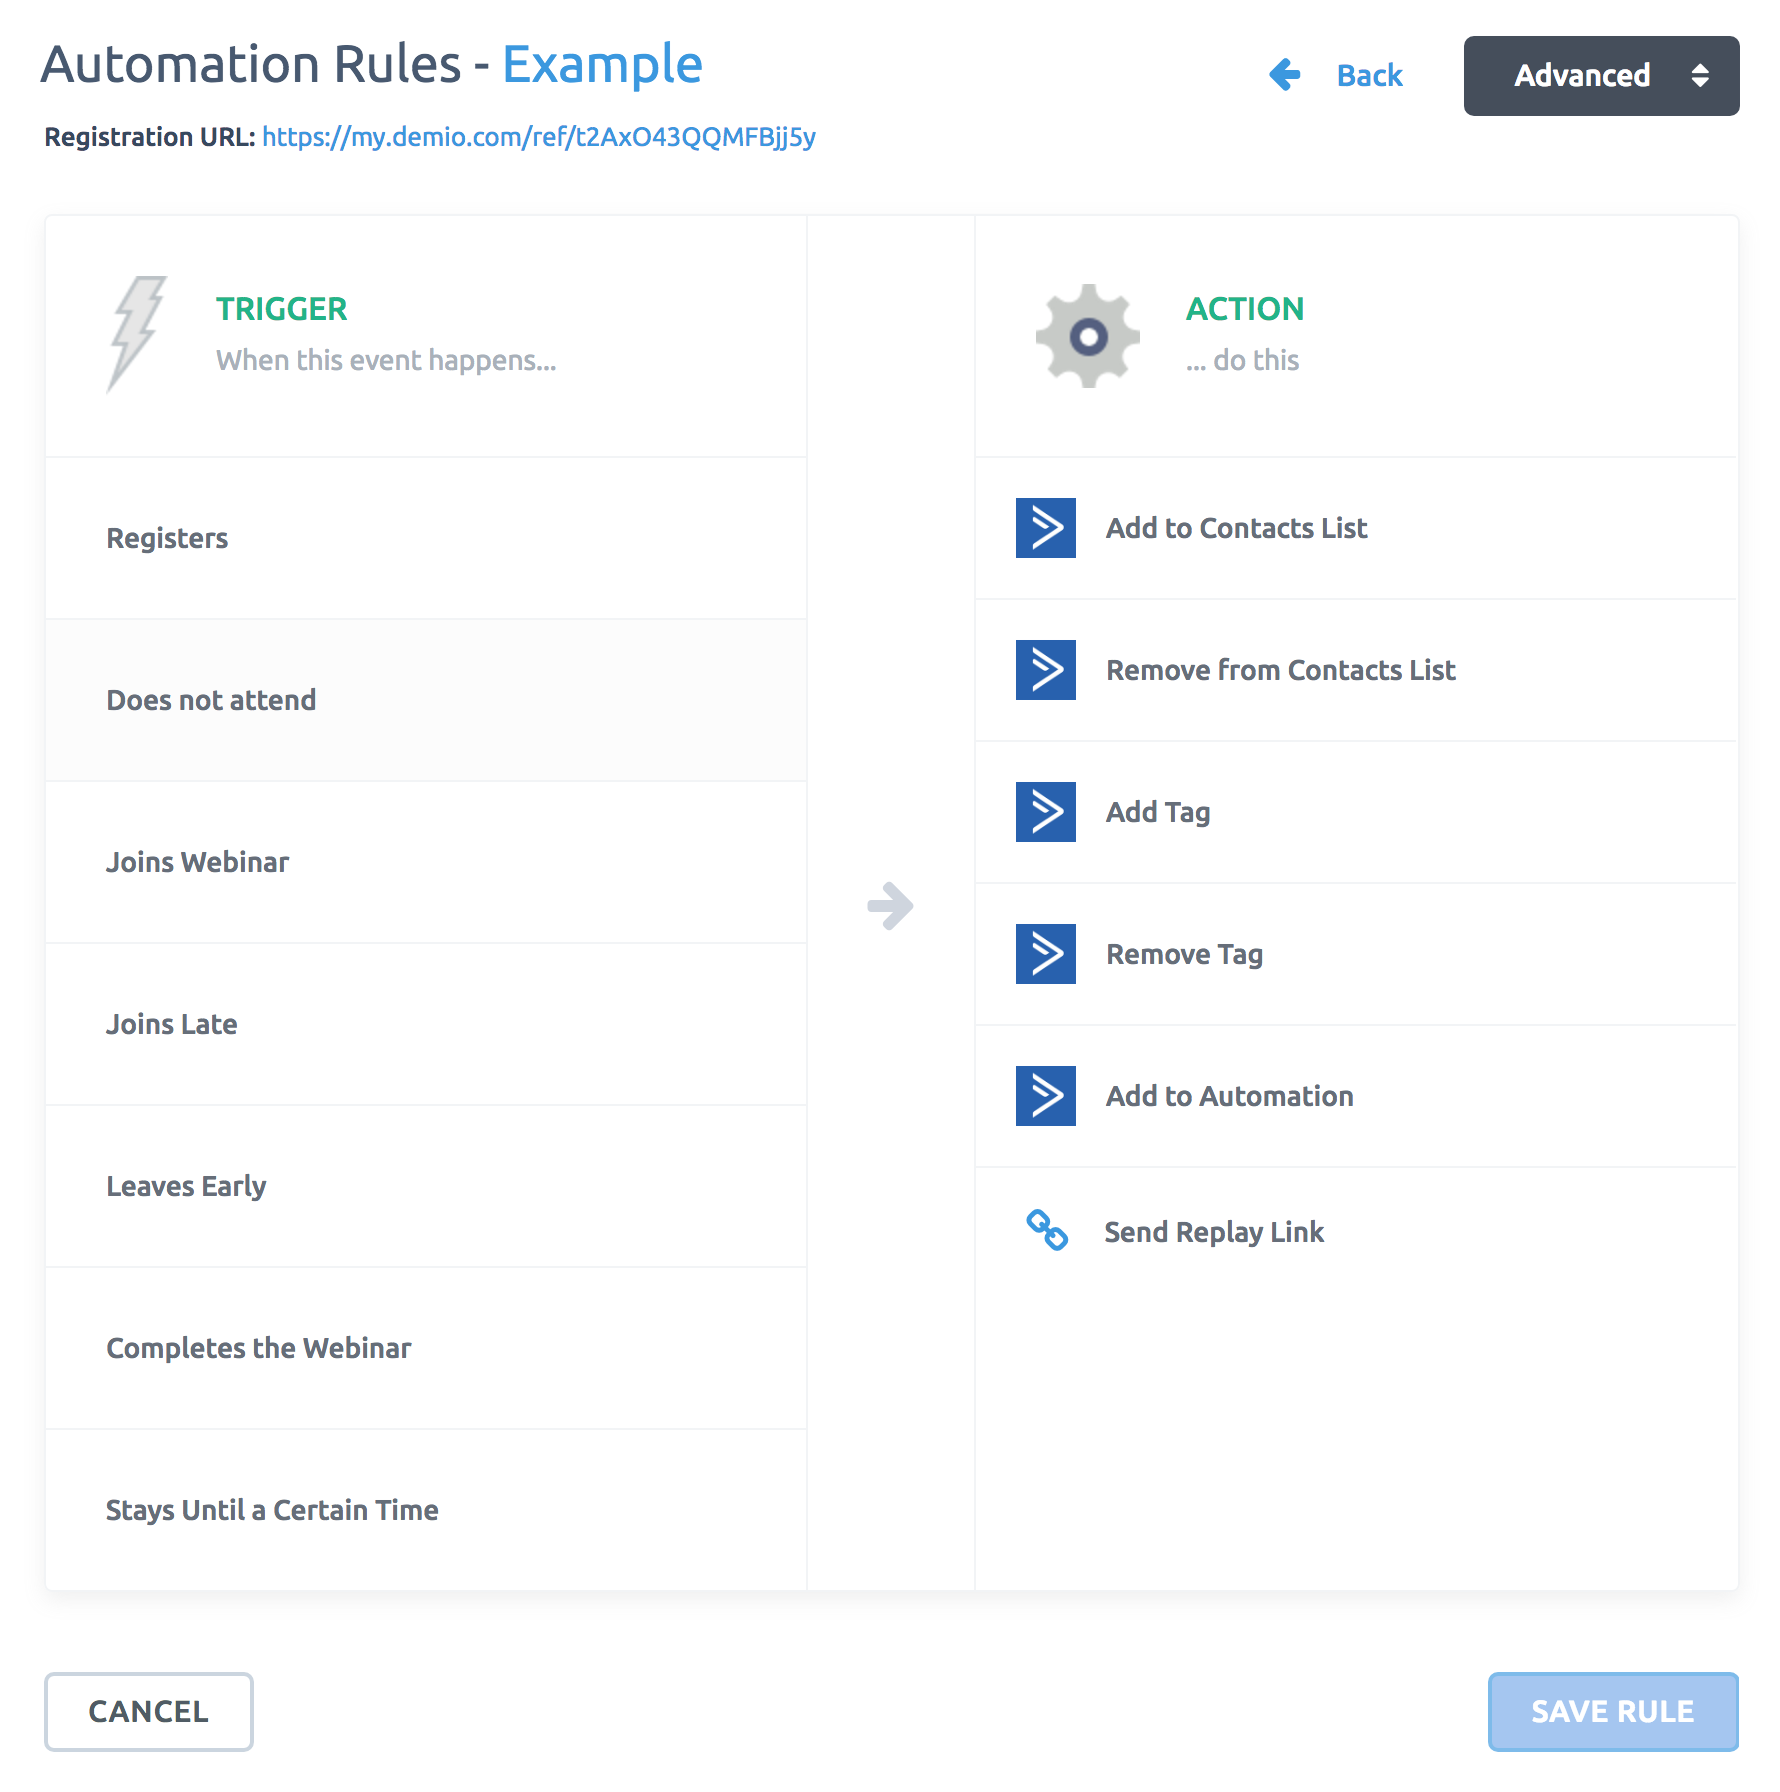Click the gear icon in the Action header

click(x=1088, y=336)
